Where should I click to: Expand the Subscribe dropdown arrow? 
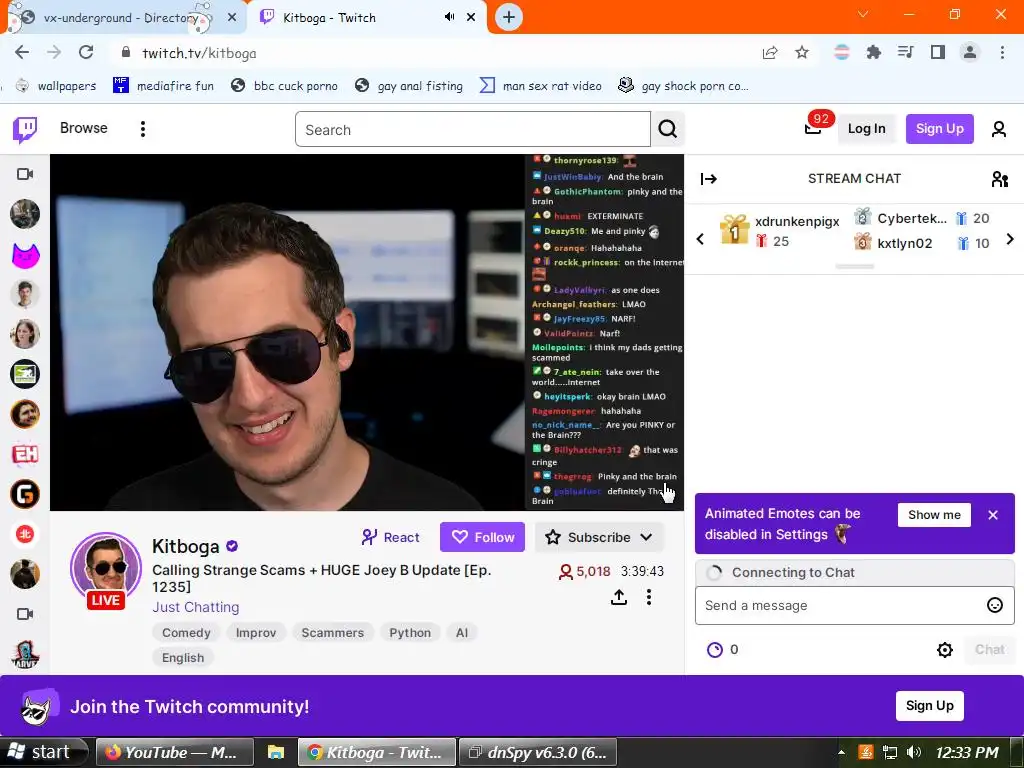(647, 537)
